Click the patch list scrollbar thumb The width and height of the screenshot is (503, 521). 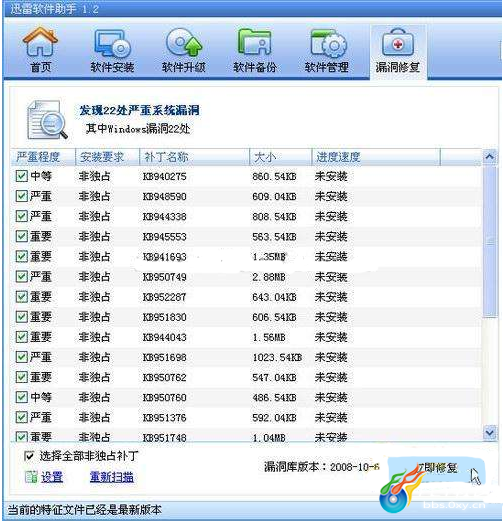(490, 242)
